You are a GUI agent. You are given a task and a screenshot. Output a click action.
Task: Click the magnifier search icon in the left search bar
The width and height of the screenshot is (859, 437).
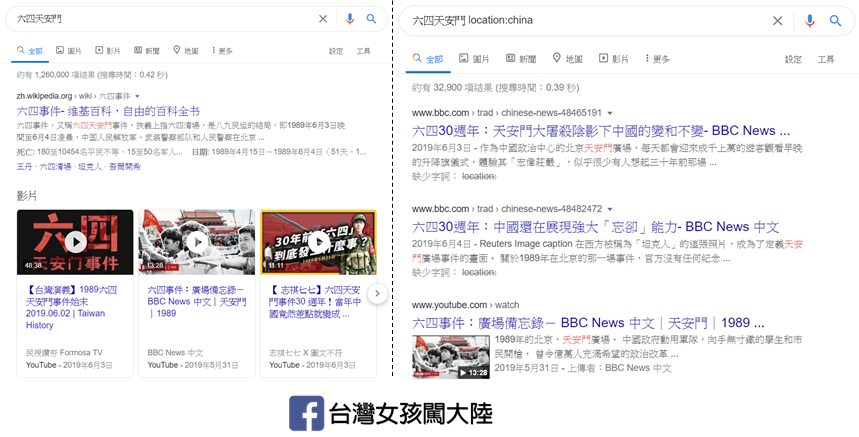[x=372, y=18]
